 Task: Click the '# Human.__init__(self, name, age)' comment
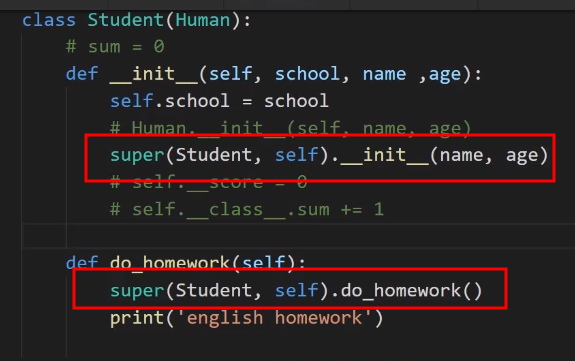290,128
